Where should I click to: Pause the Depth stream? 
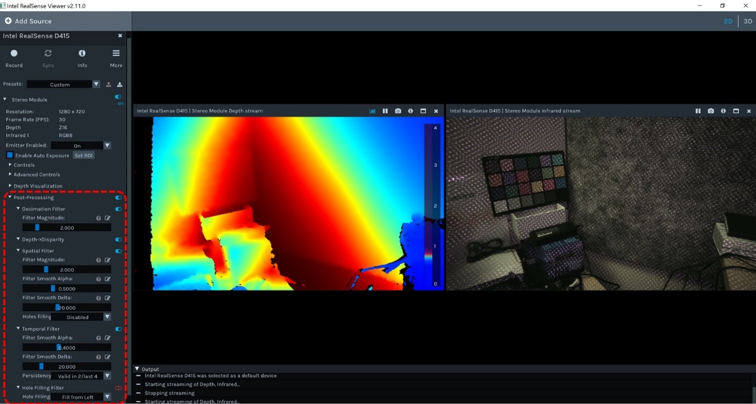pos(385,111)
